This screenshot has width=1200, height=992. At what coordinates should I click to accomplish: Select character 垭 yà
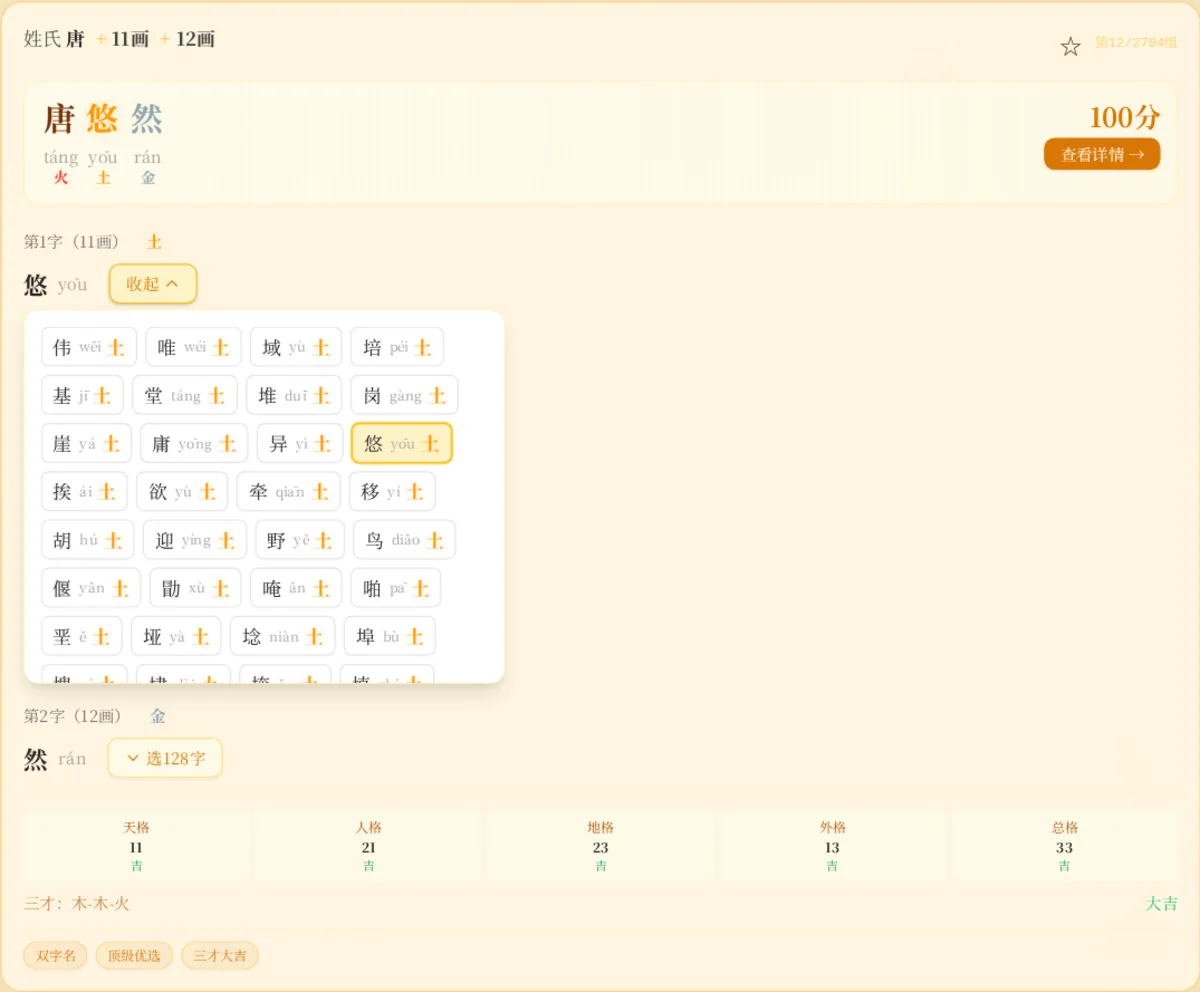click(176, 636)
